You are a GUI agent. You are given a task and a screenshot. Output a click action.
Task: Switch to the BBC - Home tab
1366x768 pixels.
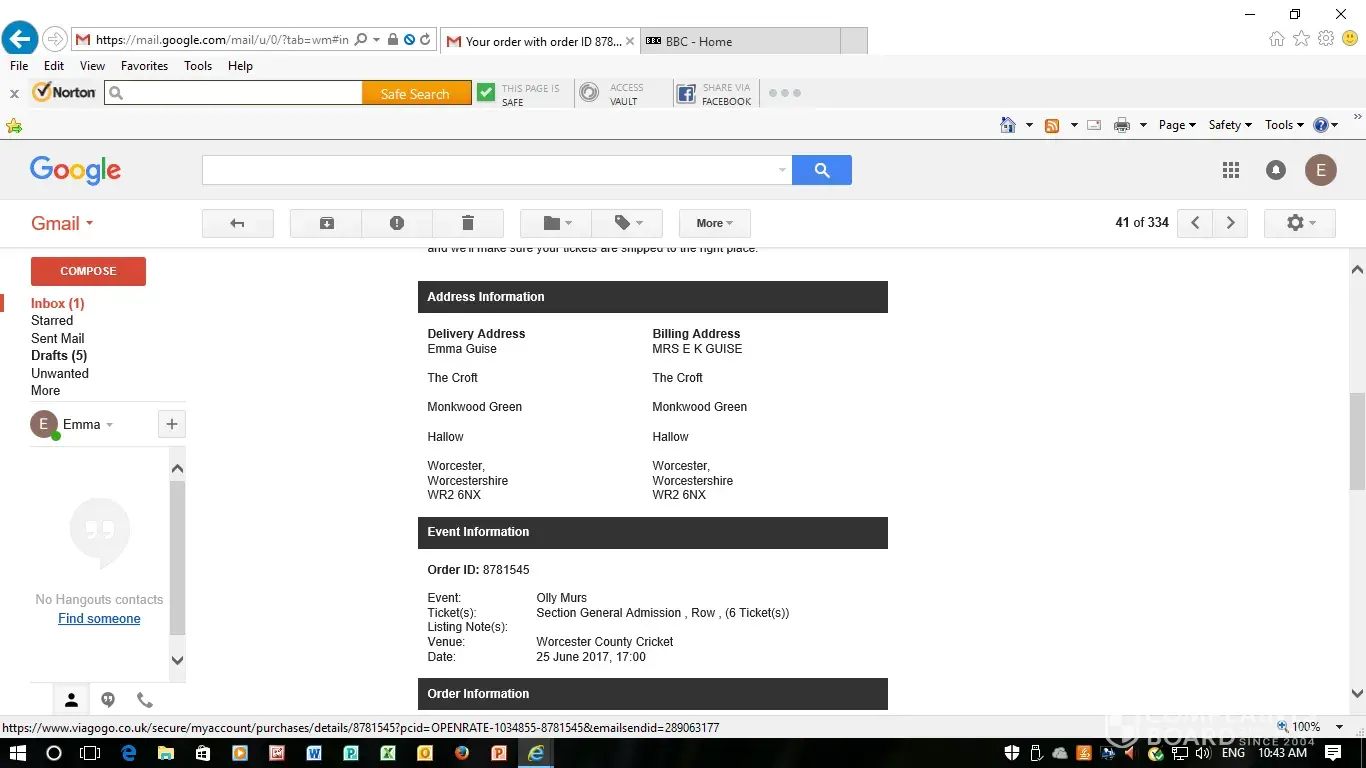click(740, 42)
